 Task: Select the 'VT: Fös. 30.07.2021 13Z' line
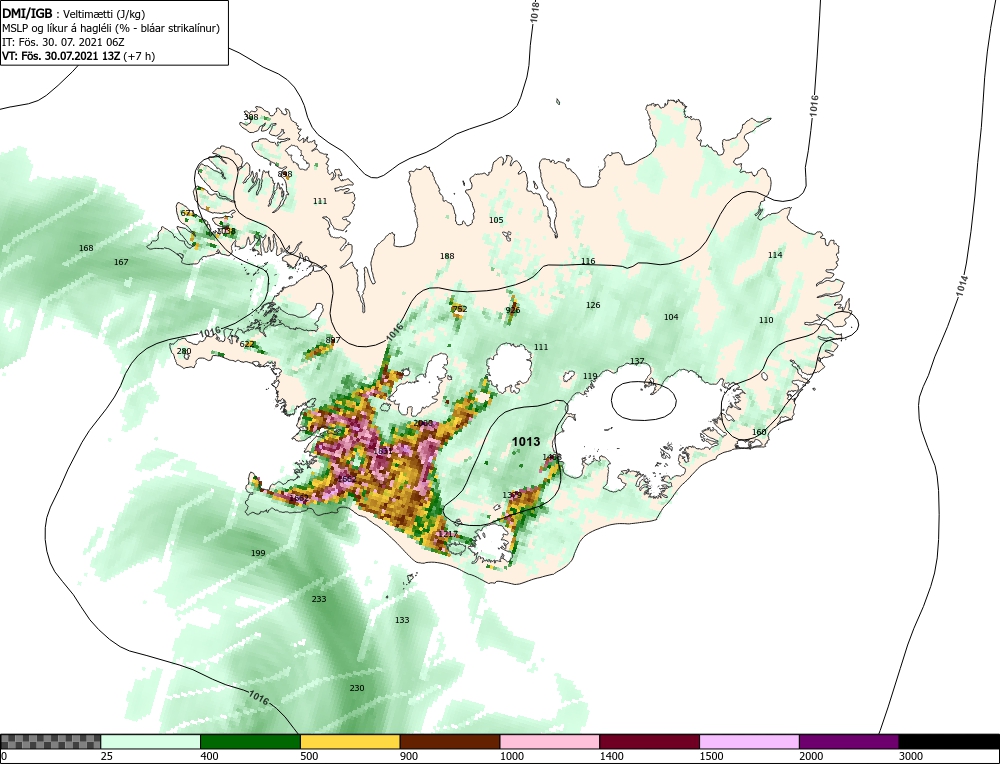pos(78,55)
